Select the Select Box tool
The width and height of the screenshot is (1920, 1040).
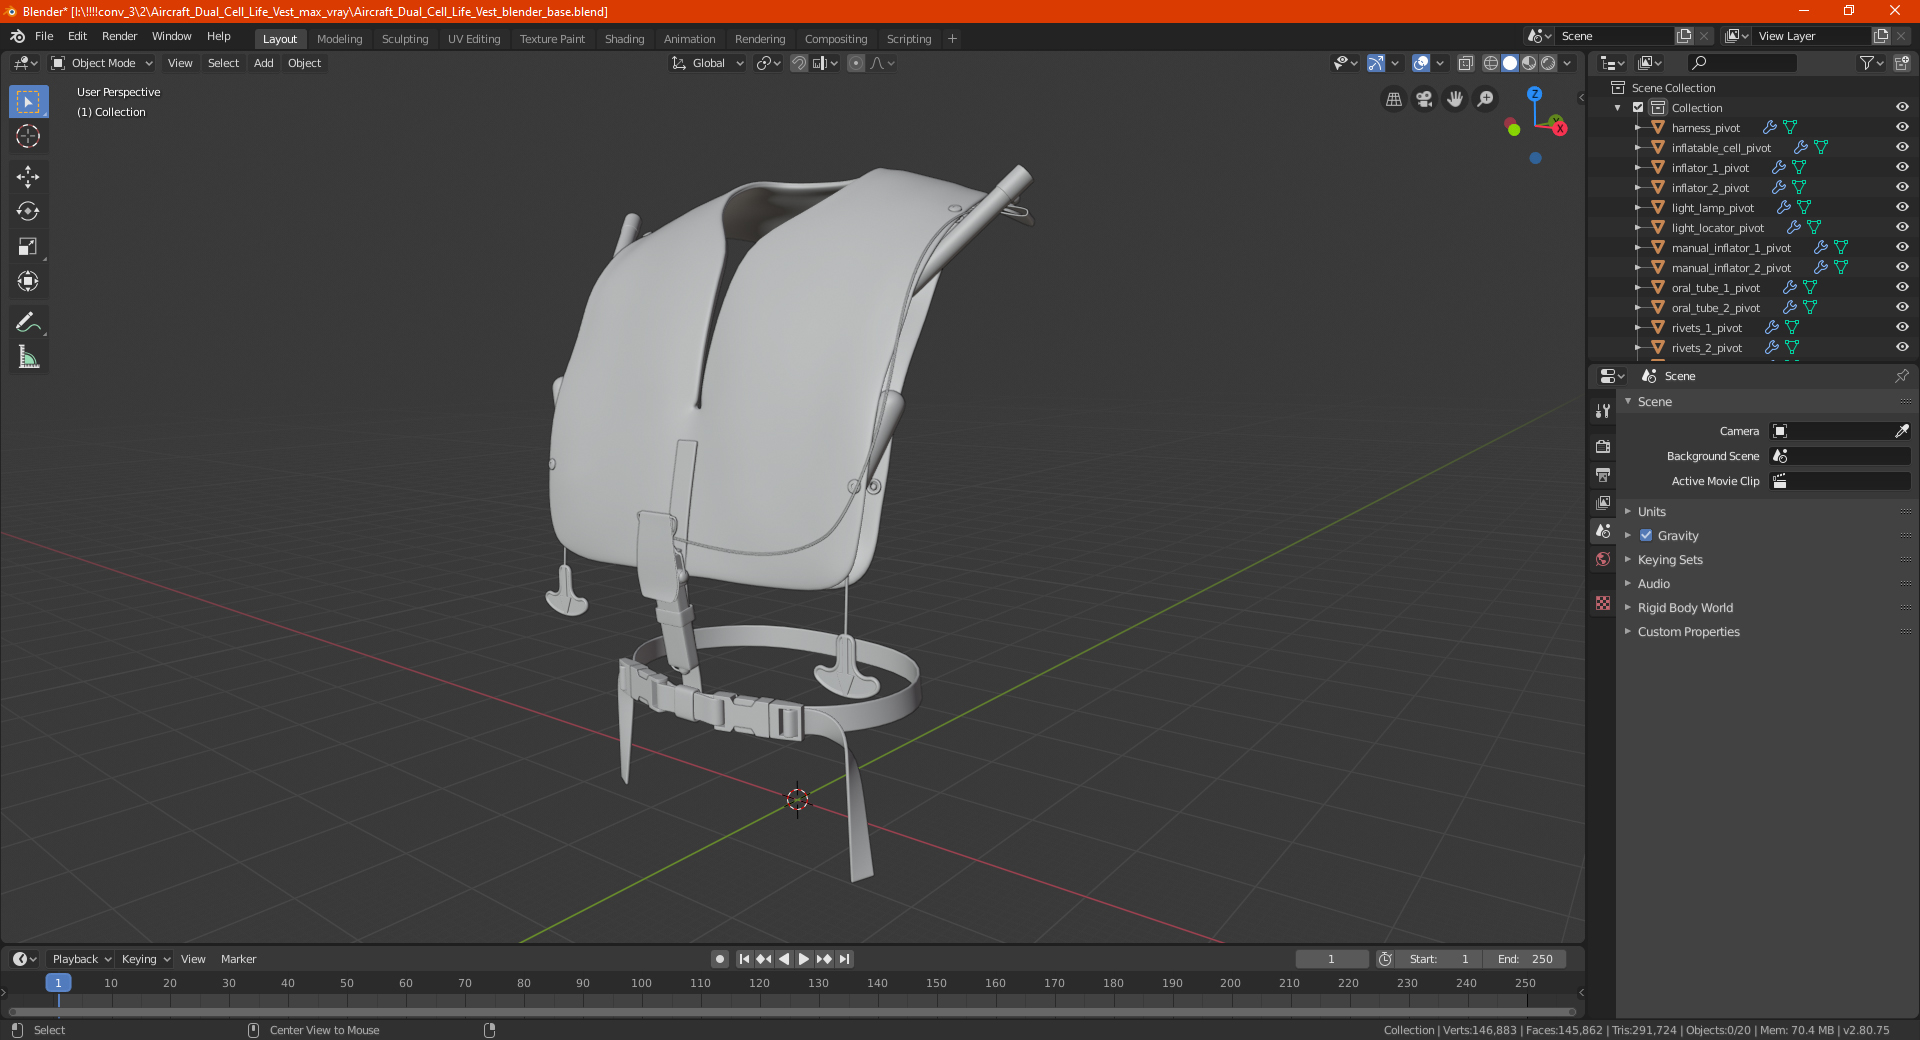(28, 102)
